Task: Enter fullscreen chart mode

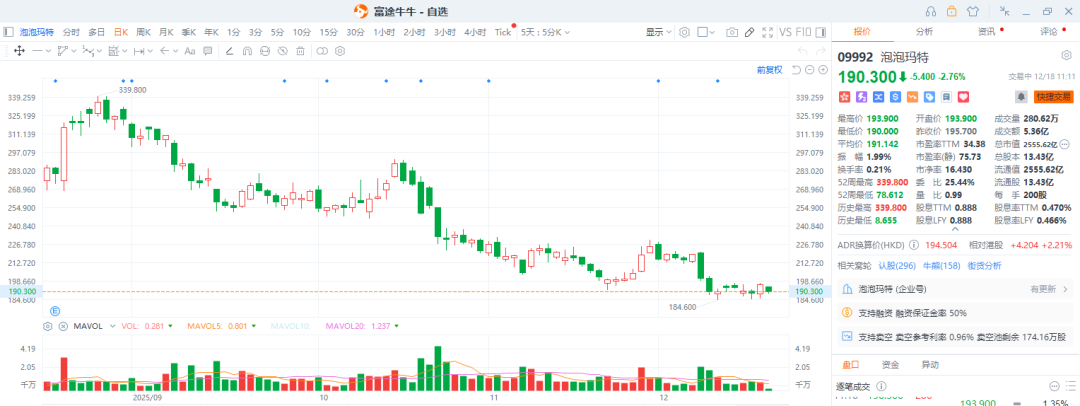Action: tap(766, 32)
